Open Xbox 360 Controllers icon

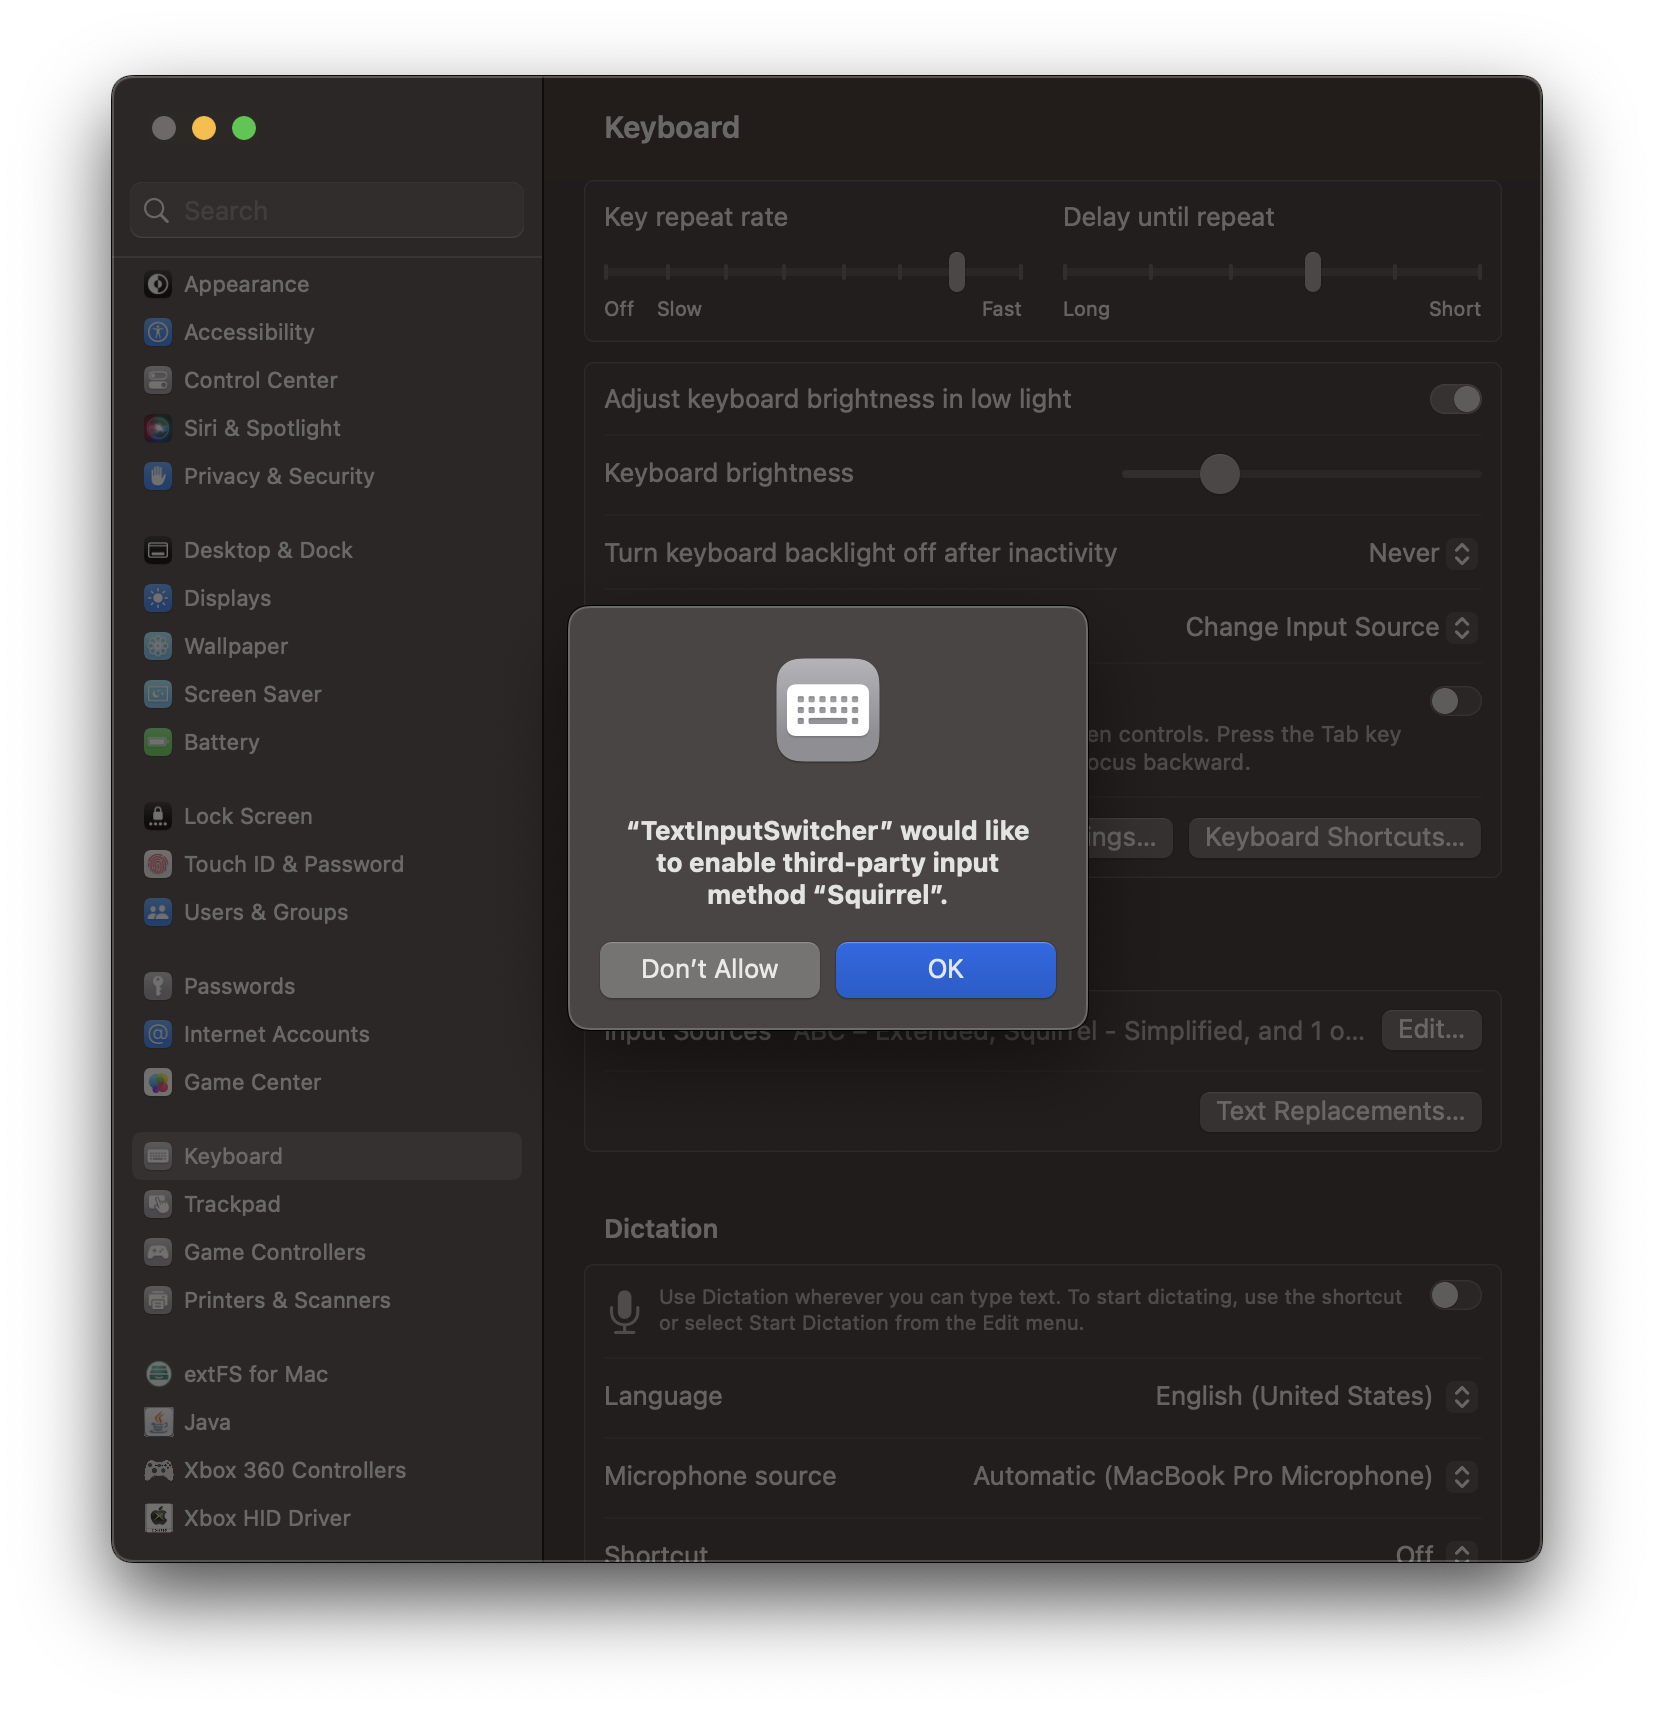coord(158,1471)
